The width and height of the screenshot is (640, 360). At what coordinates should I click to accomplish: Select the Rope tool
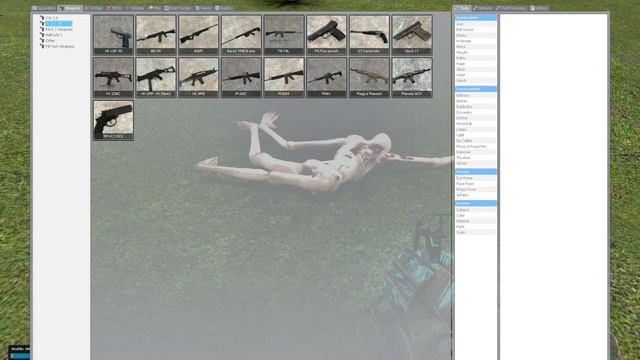click(x=476, y=64)
